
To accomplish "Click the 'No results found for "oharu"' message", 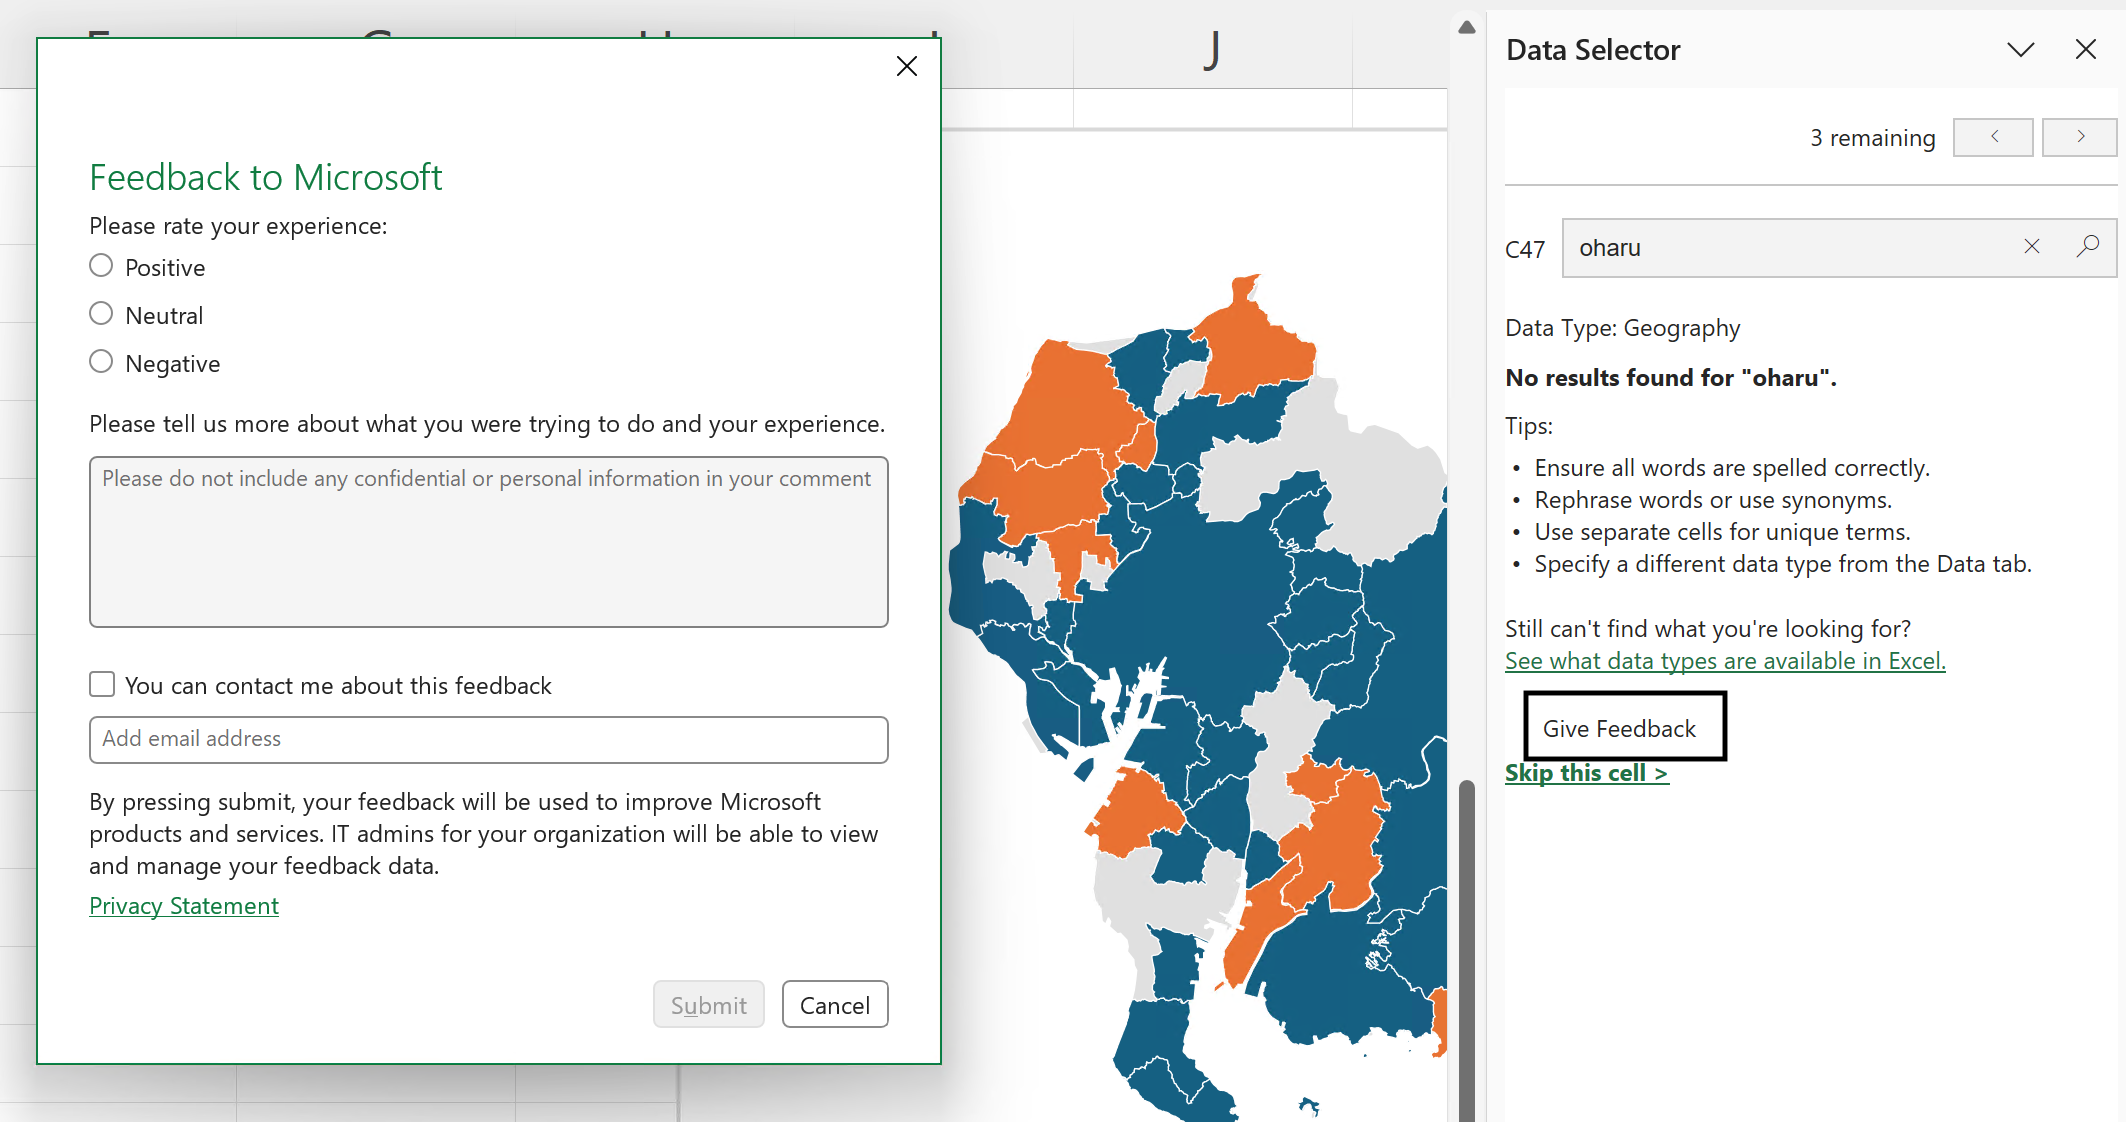I will tap(1671, 378).
